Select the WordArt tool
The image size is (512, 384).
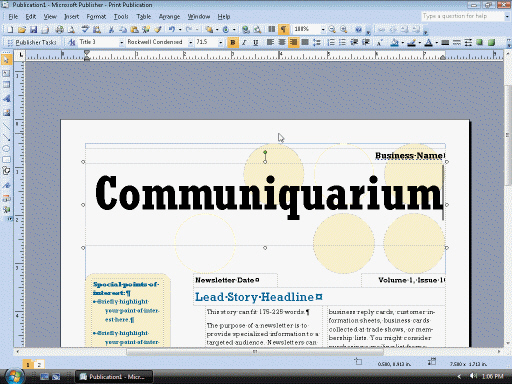click(x=6, y=99)
